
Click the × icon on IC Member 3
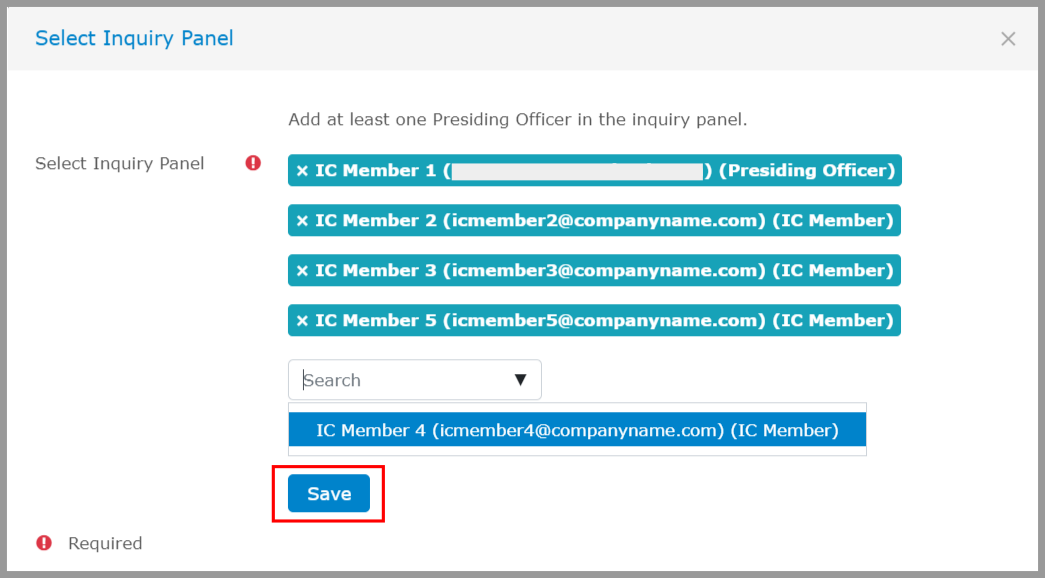(302, 271)
